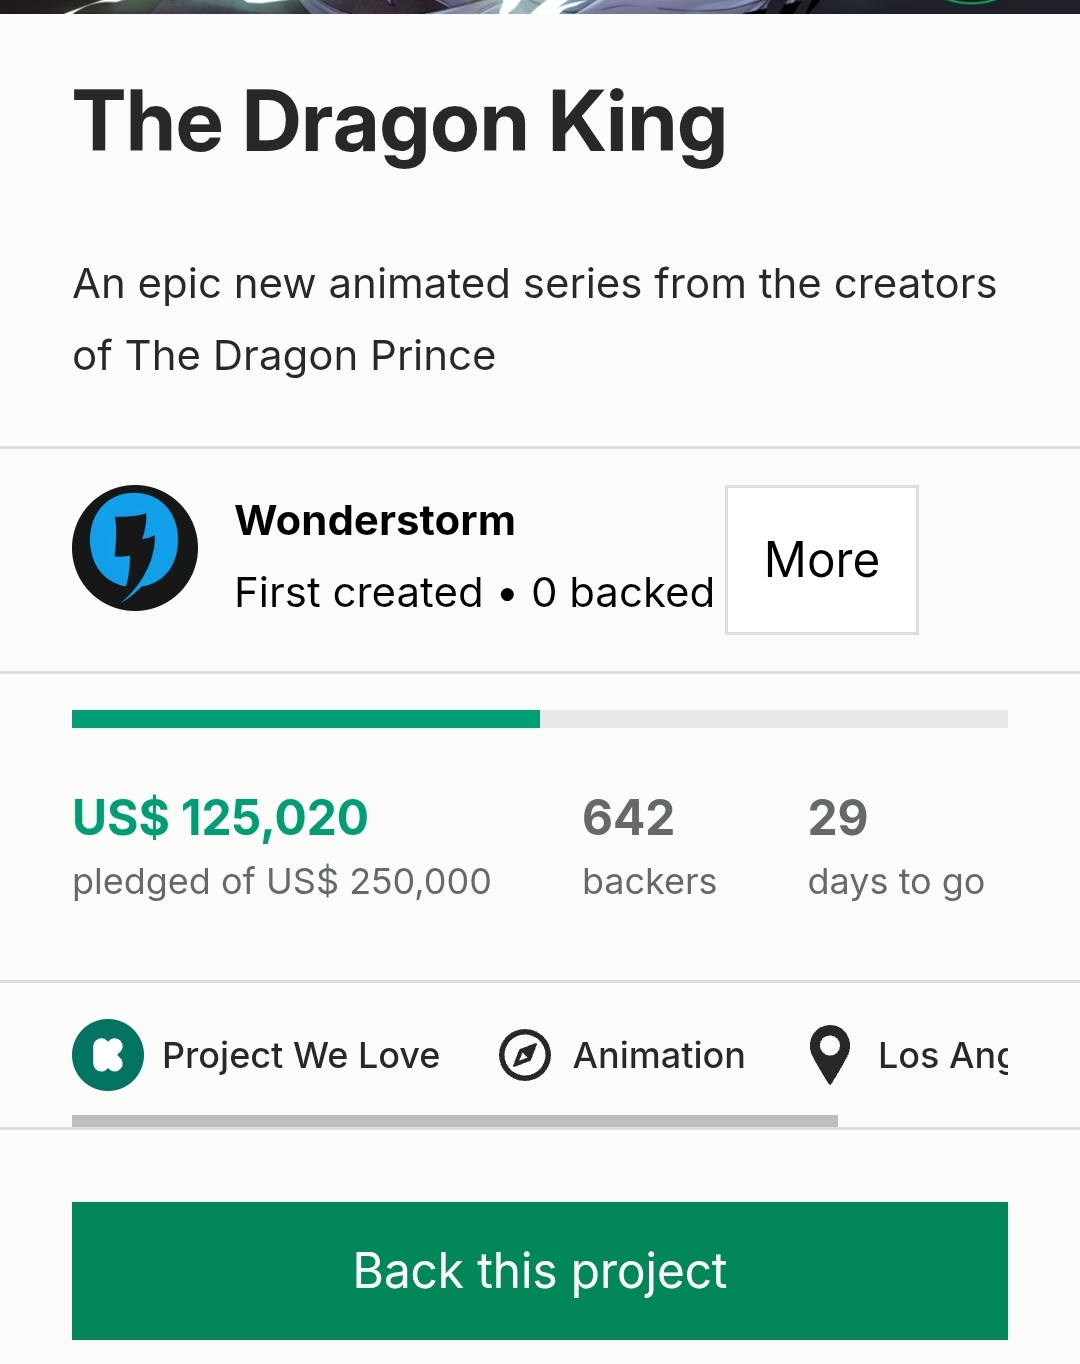The height and width of the screenshot is (1364, 1080).
Task: Click the Wonderstorm lightning bolt avatar
Action: [135, 548]
